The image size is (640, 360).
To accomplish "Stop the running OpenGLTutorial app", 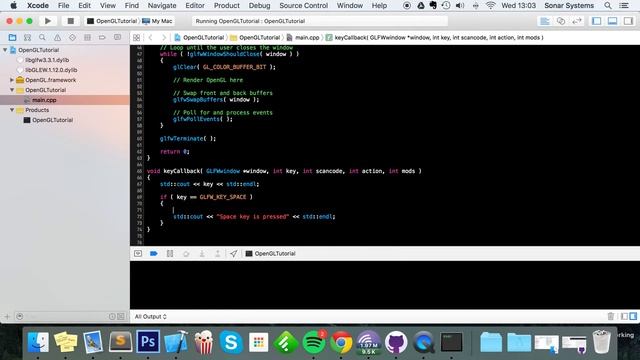I will tap(71, 21).
